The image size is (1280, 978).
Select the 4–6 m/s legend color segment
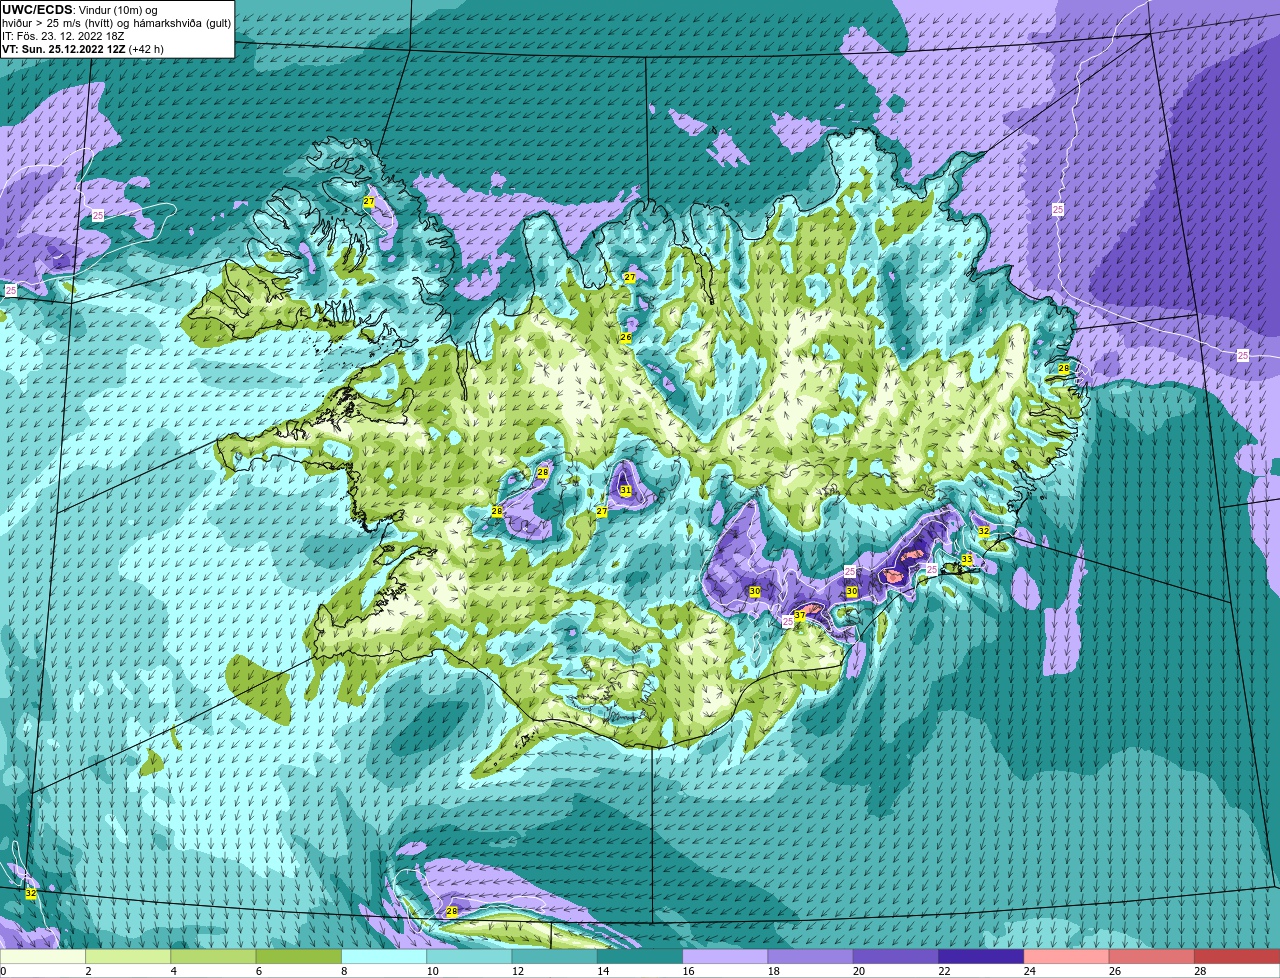[x=213, y=956]
